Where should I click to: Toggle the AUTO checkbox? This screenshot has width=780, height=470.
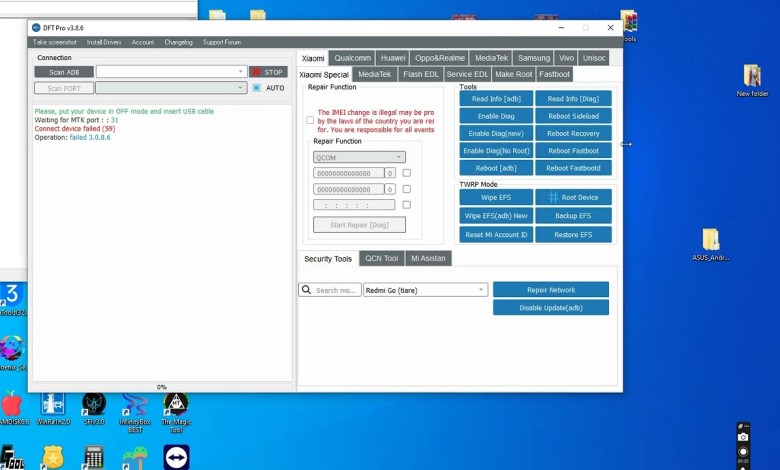tap(256, 88)
